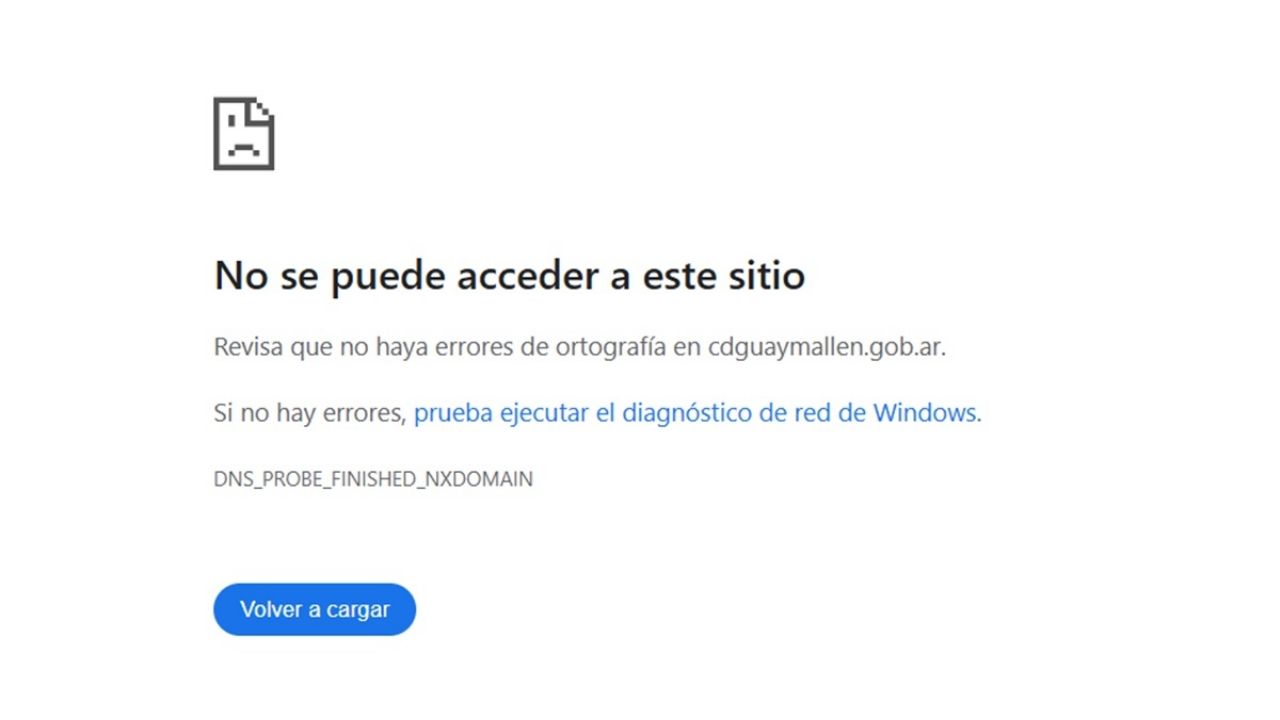
Task: Click de red in the diagnostics link
Action: (x=798, y=413)
